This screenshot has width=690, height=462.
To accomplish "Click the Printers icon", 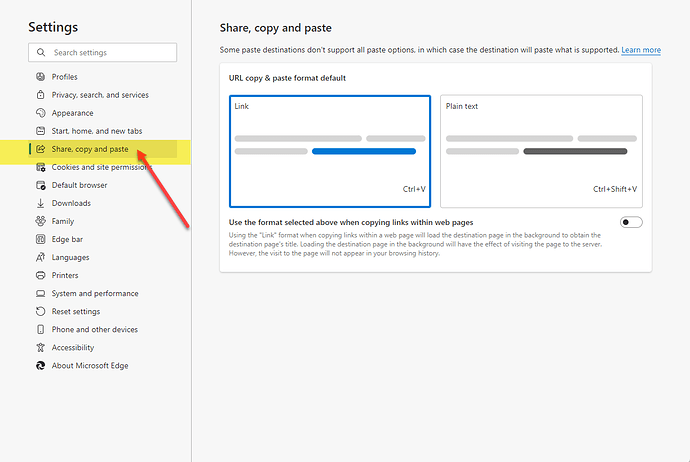I will tap(40, 275).
